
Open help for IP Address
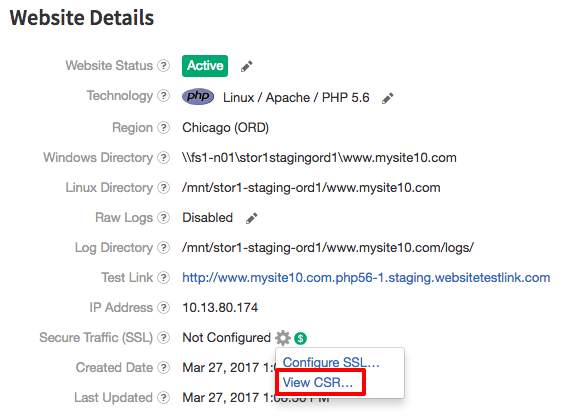pyautogui.click(x=164, y=308)
